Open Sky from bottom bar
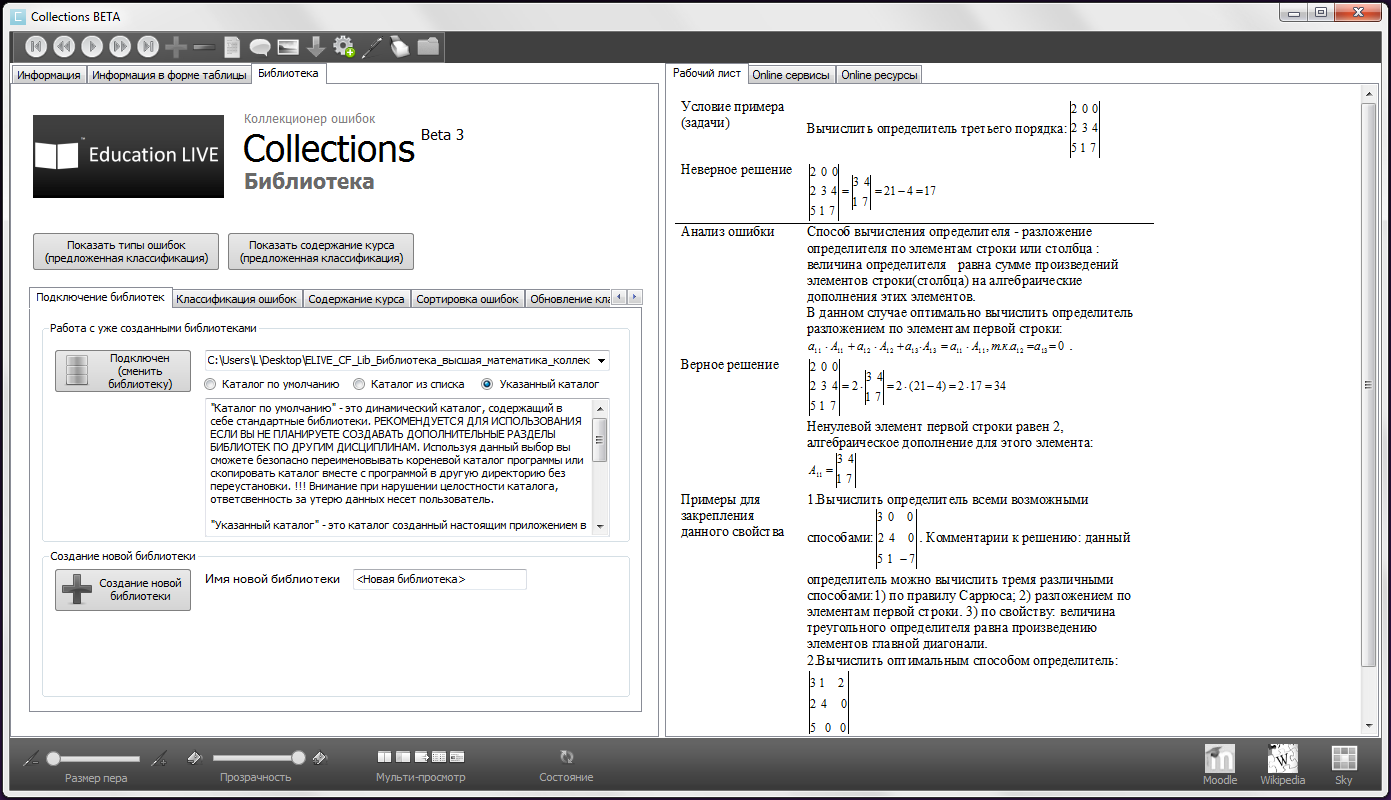 1344,758
